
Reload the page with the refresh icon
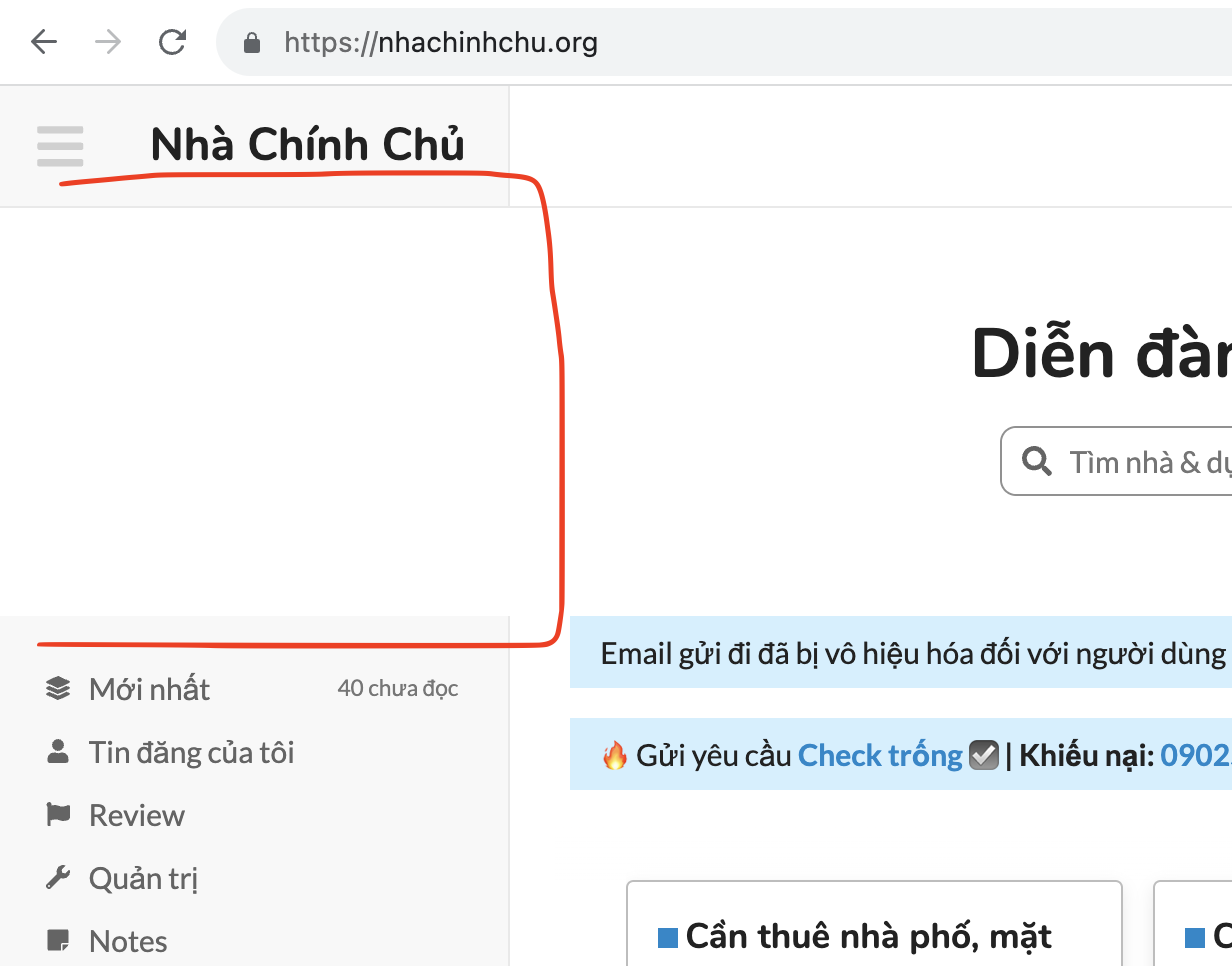173,42
